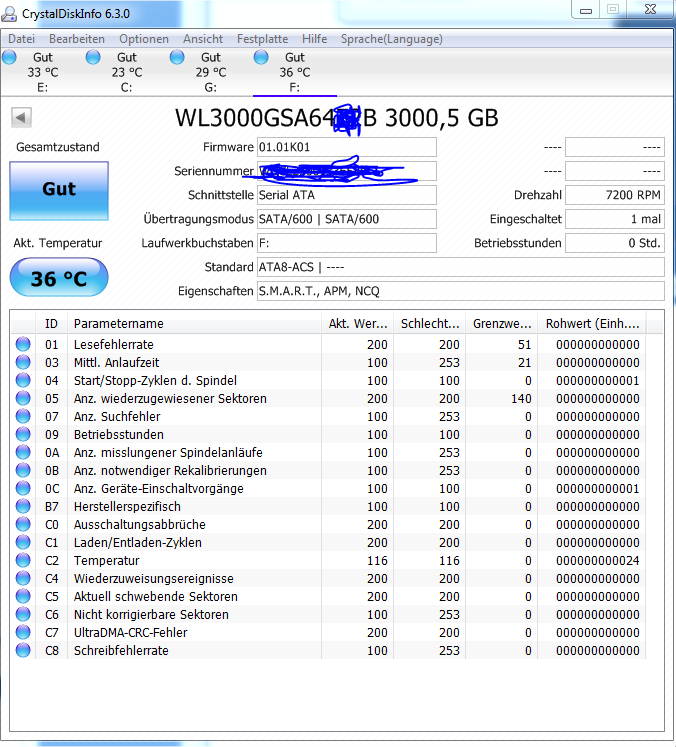The width and height of the screenshot is (676, 747).
Task: Click the Schlecht... column header
Action: [x=430, y=323]
